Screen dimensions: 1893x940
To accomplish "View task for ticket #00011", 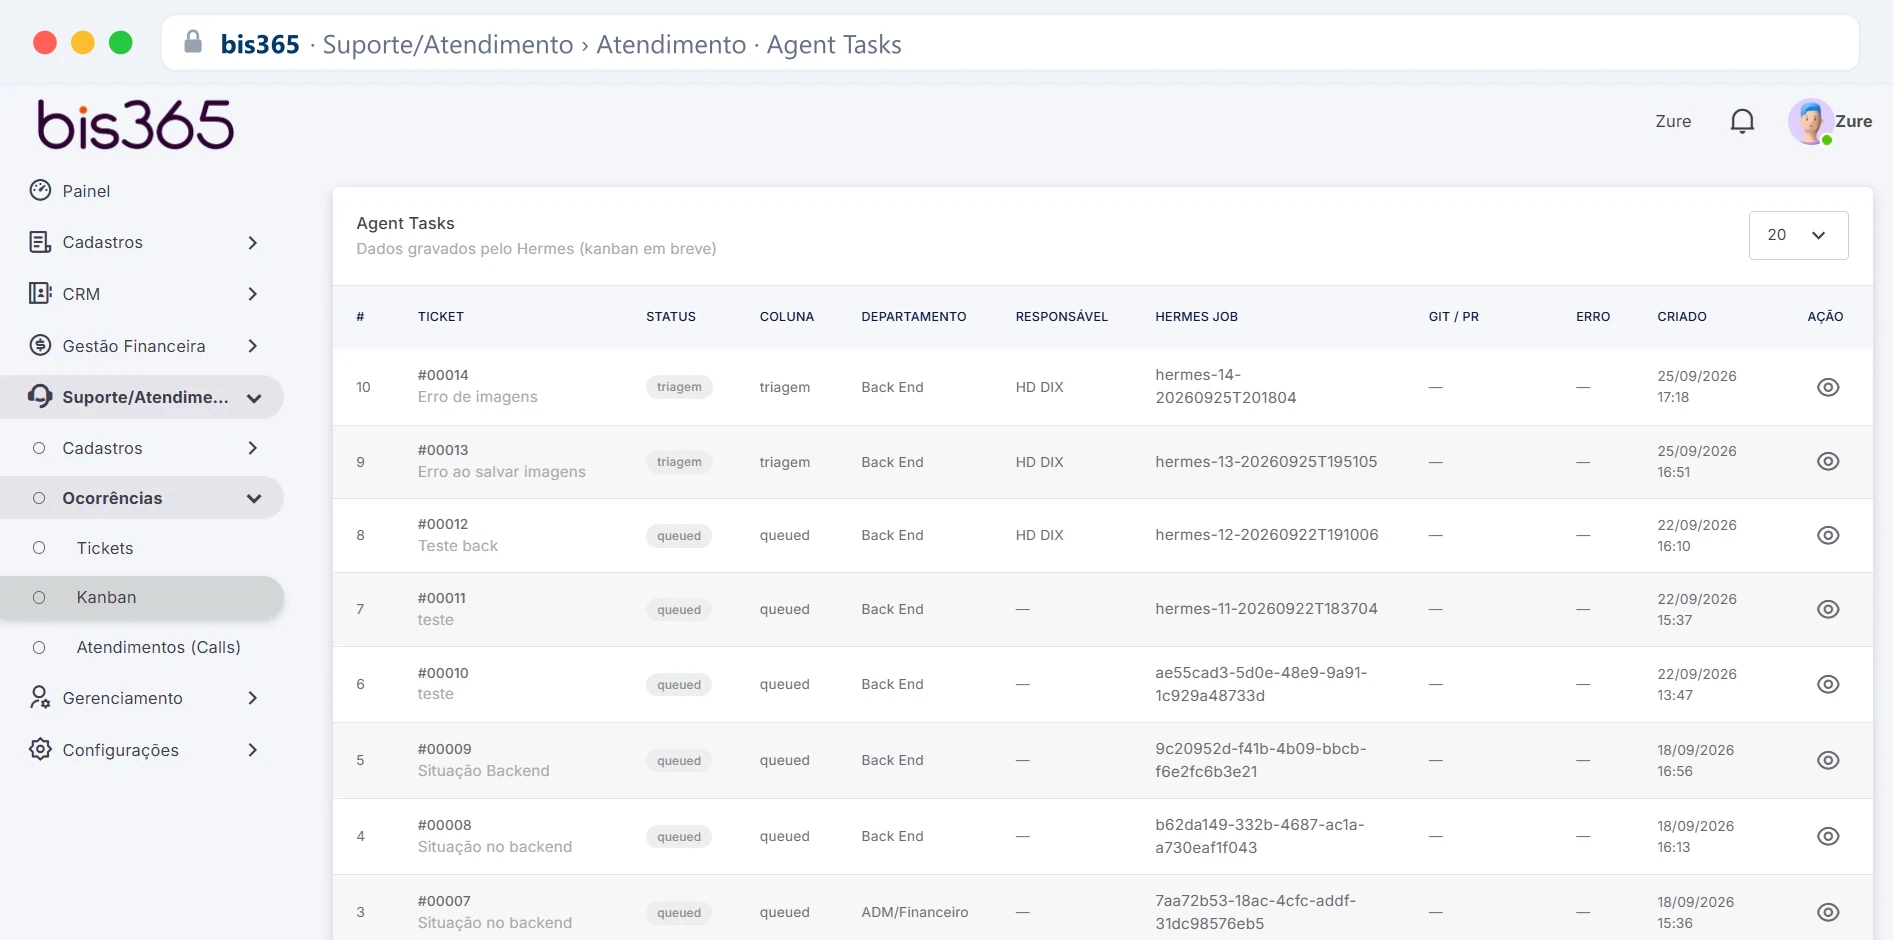I will click(1828, 609).
